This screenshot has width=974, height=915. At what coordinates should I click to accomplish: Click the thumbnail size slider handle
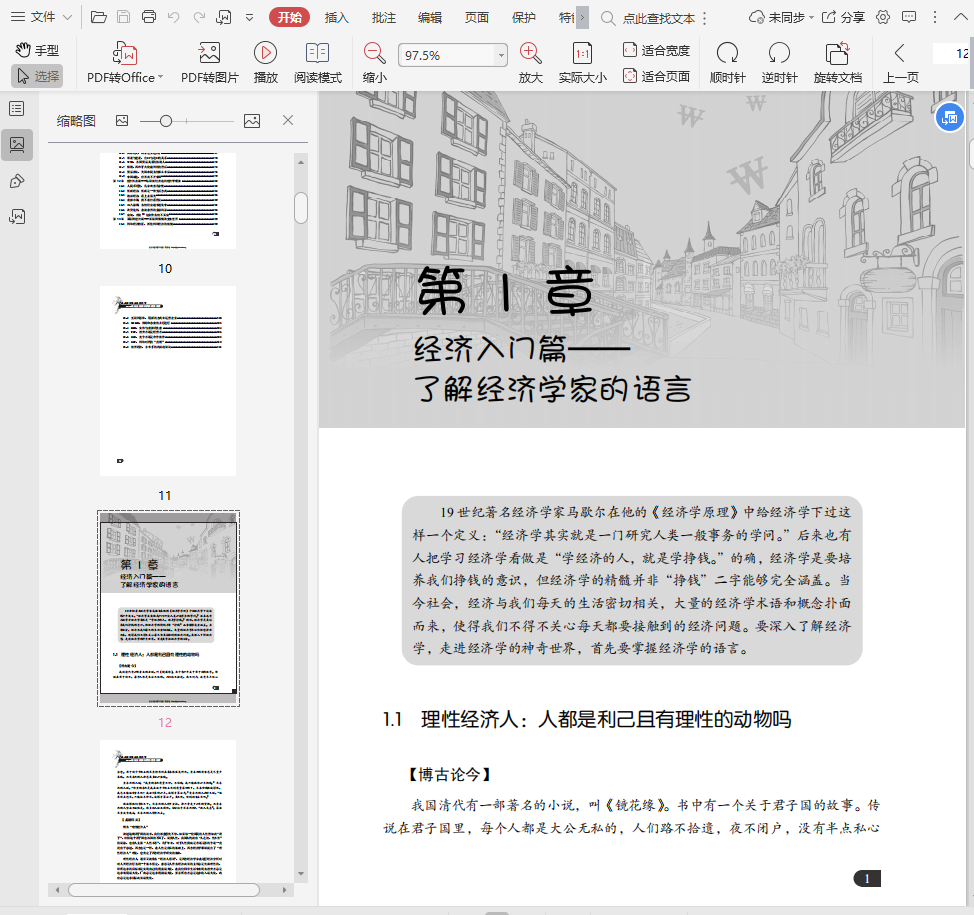click(x=166, y=121)
